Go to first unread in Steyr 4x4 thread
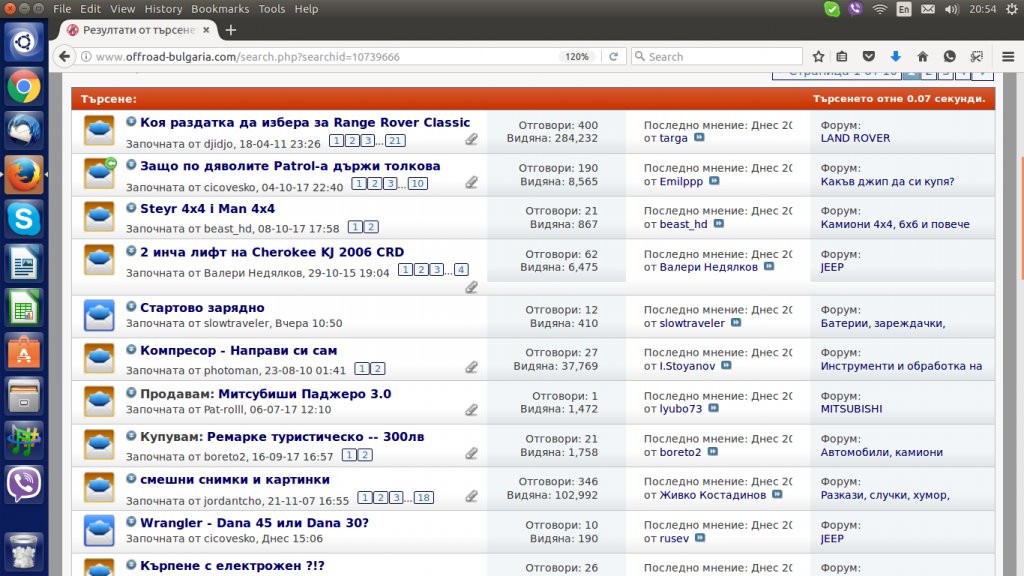This screenshot has width=1024, height=576. click(131, 208)
